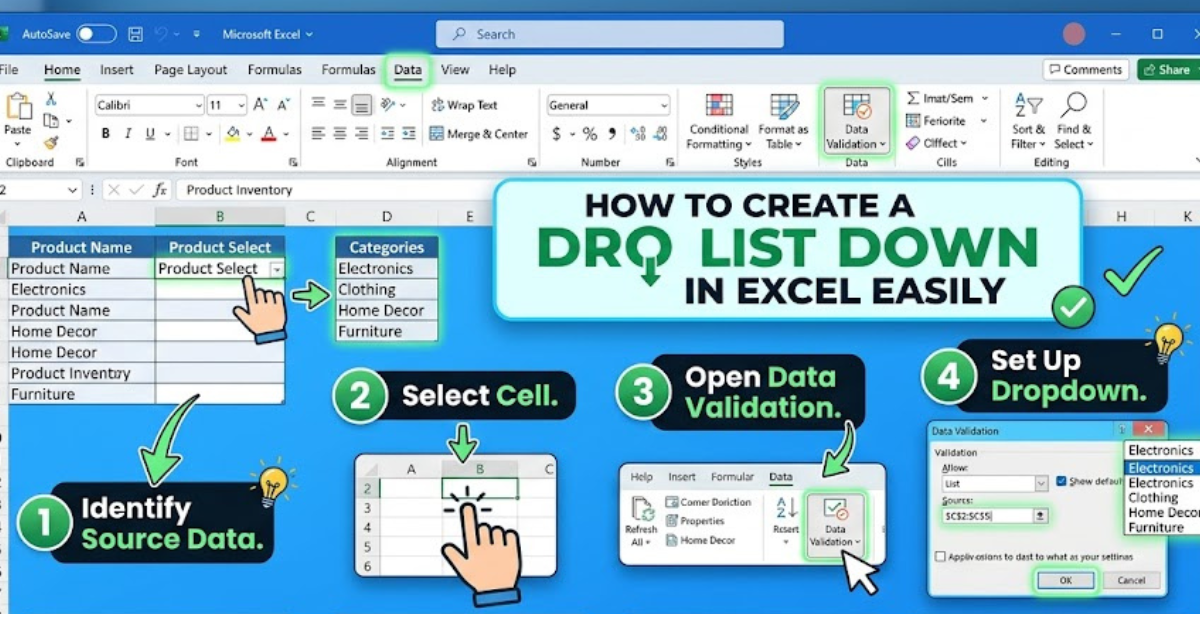Open the General number format dropdown
The width and height of the screenshot is (1200, 628).
click(664, 105)
